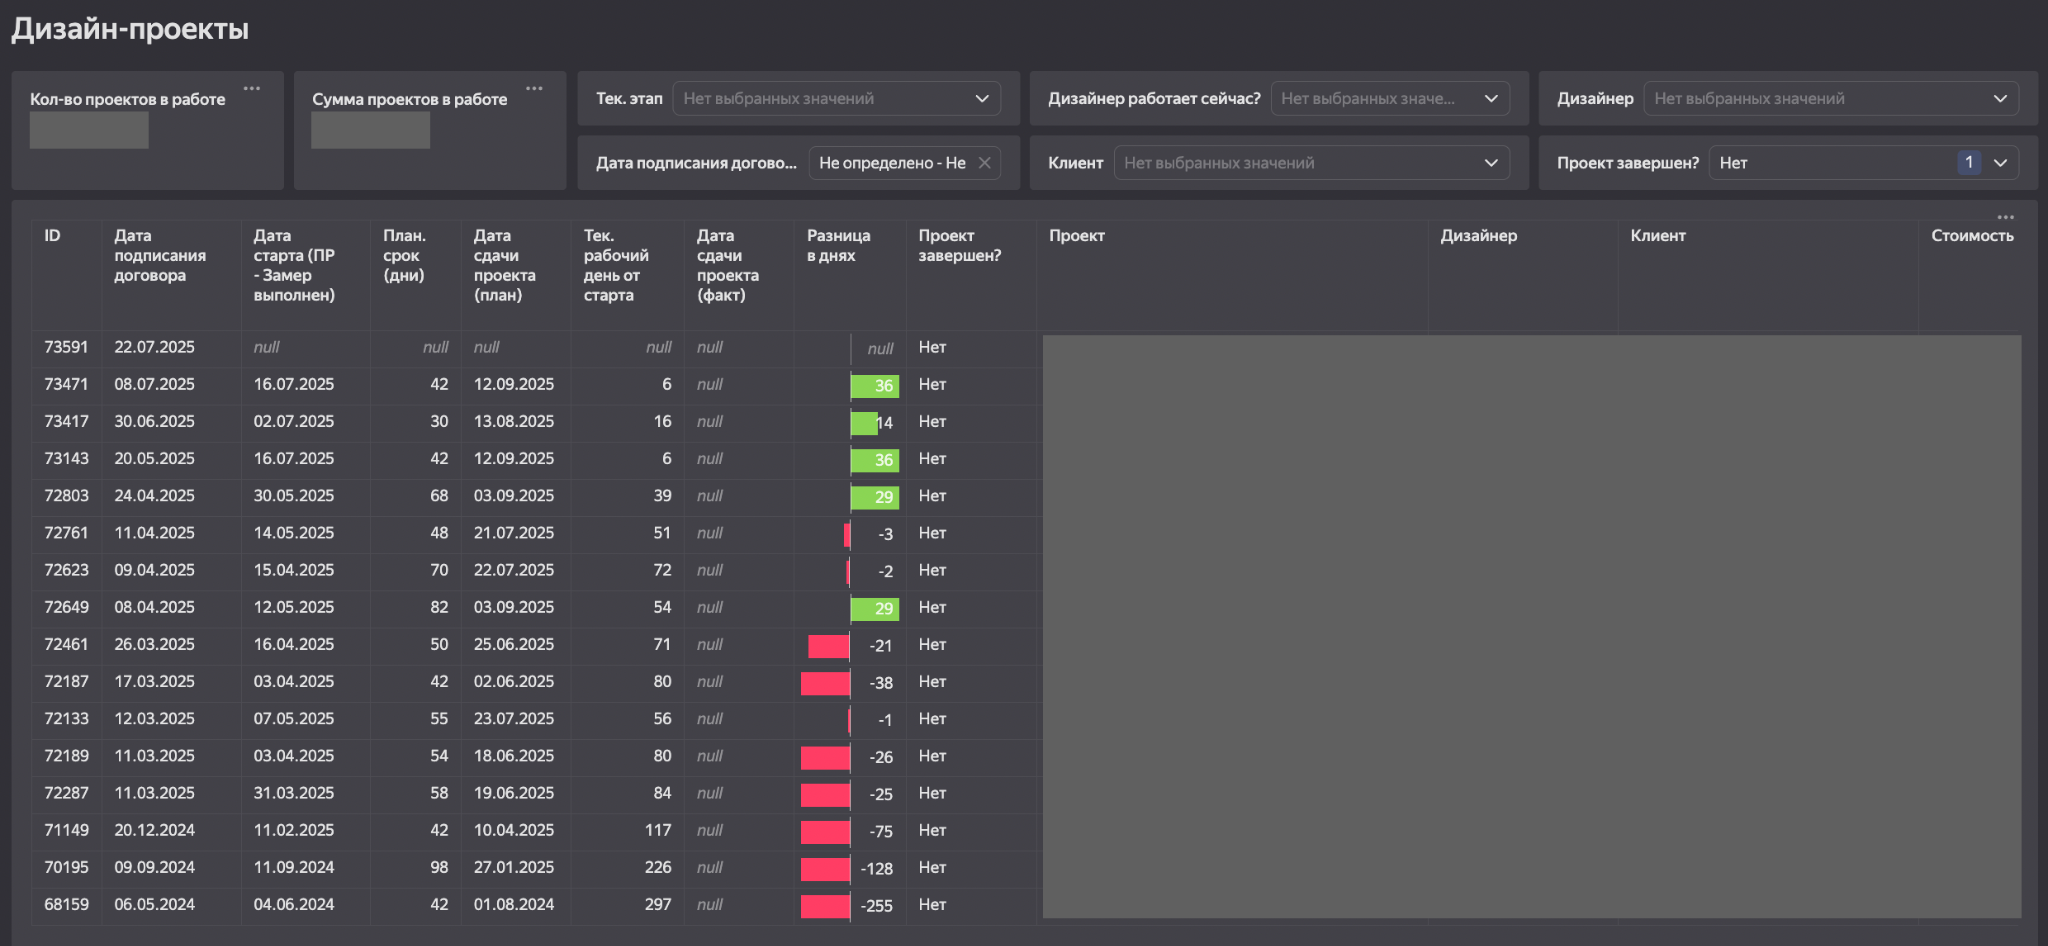Select the cell with ID 72287
Screen dimensions: 2048x946
pos(66,794)
